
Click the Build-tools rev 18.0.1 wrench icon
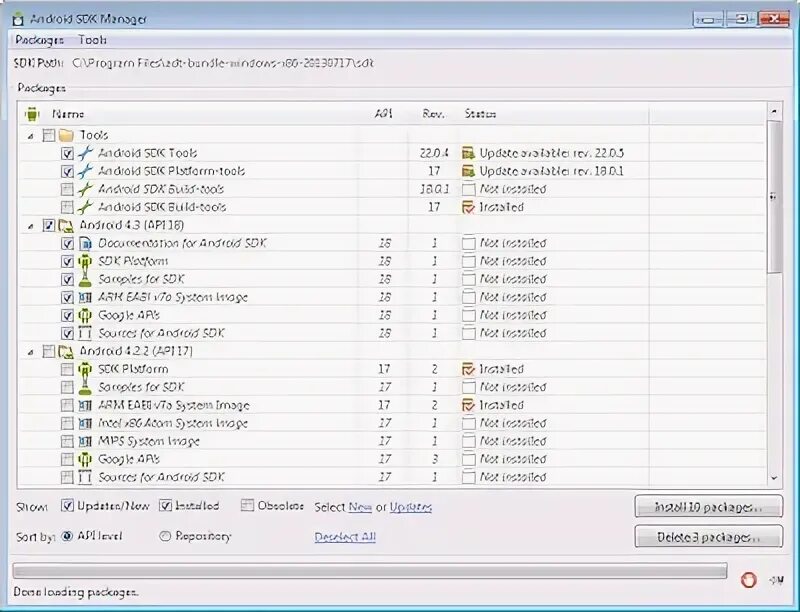[85, 189]
